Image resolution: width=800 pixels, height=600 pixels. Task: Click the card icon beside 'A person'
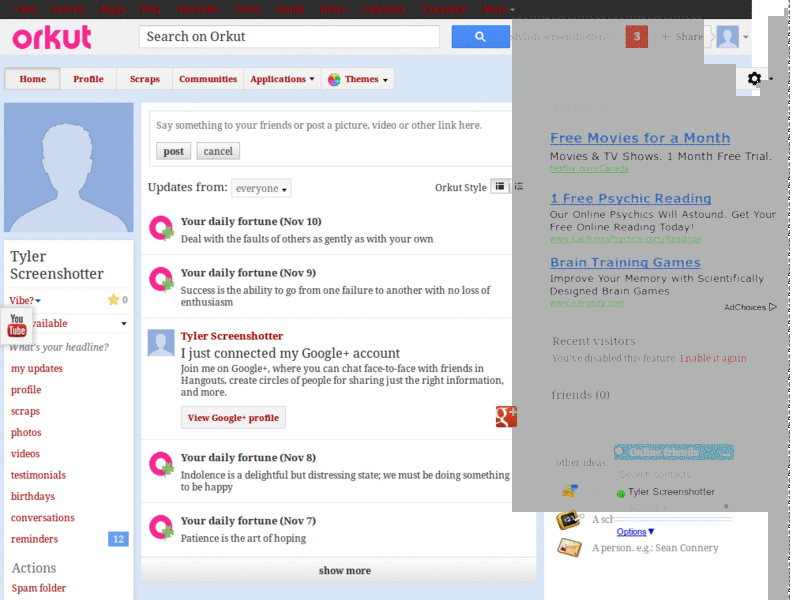pyautogui.click(x=569, y=548)
